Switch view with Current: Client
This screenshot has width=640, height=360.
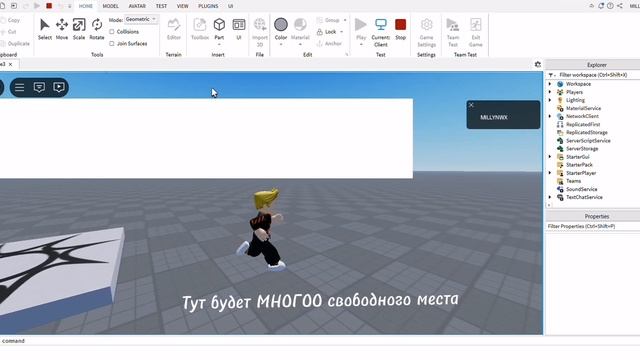[x=380, y=32]
